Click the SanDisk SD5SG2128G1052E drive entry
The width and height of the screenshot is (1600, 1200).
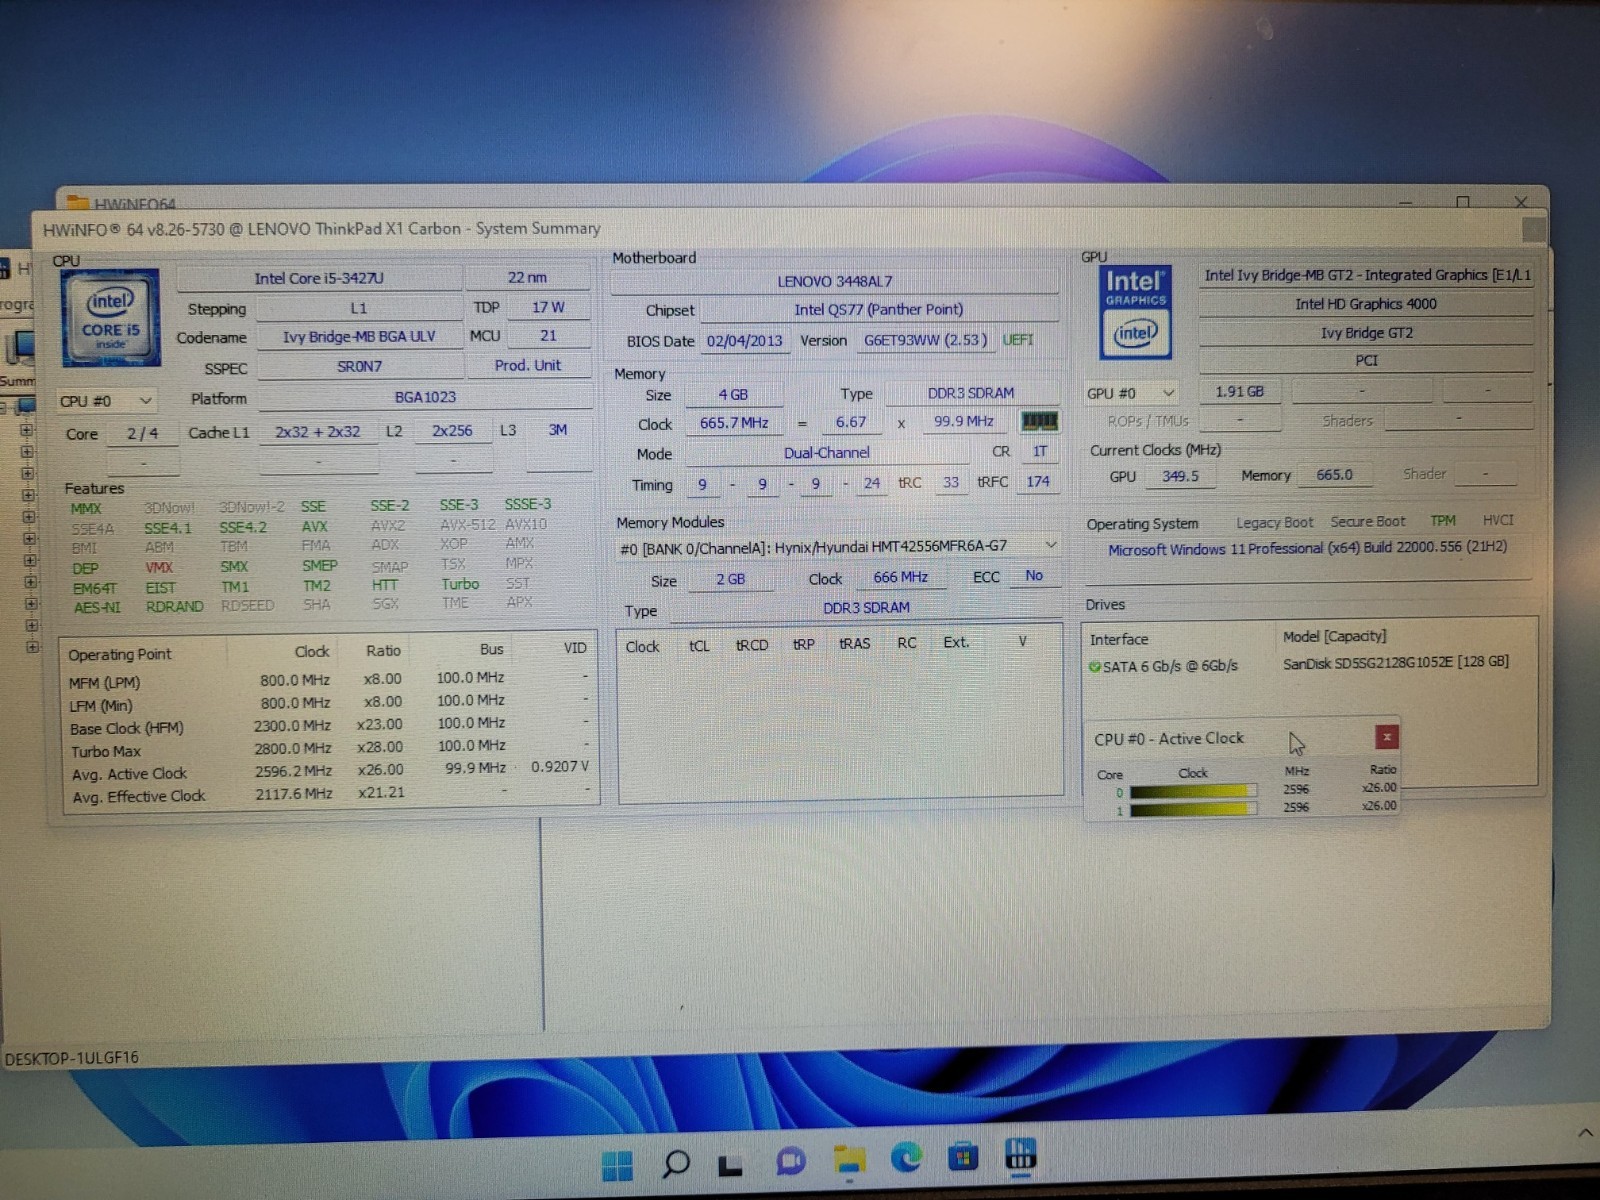(x=1395, y=662)
